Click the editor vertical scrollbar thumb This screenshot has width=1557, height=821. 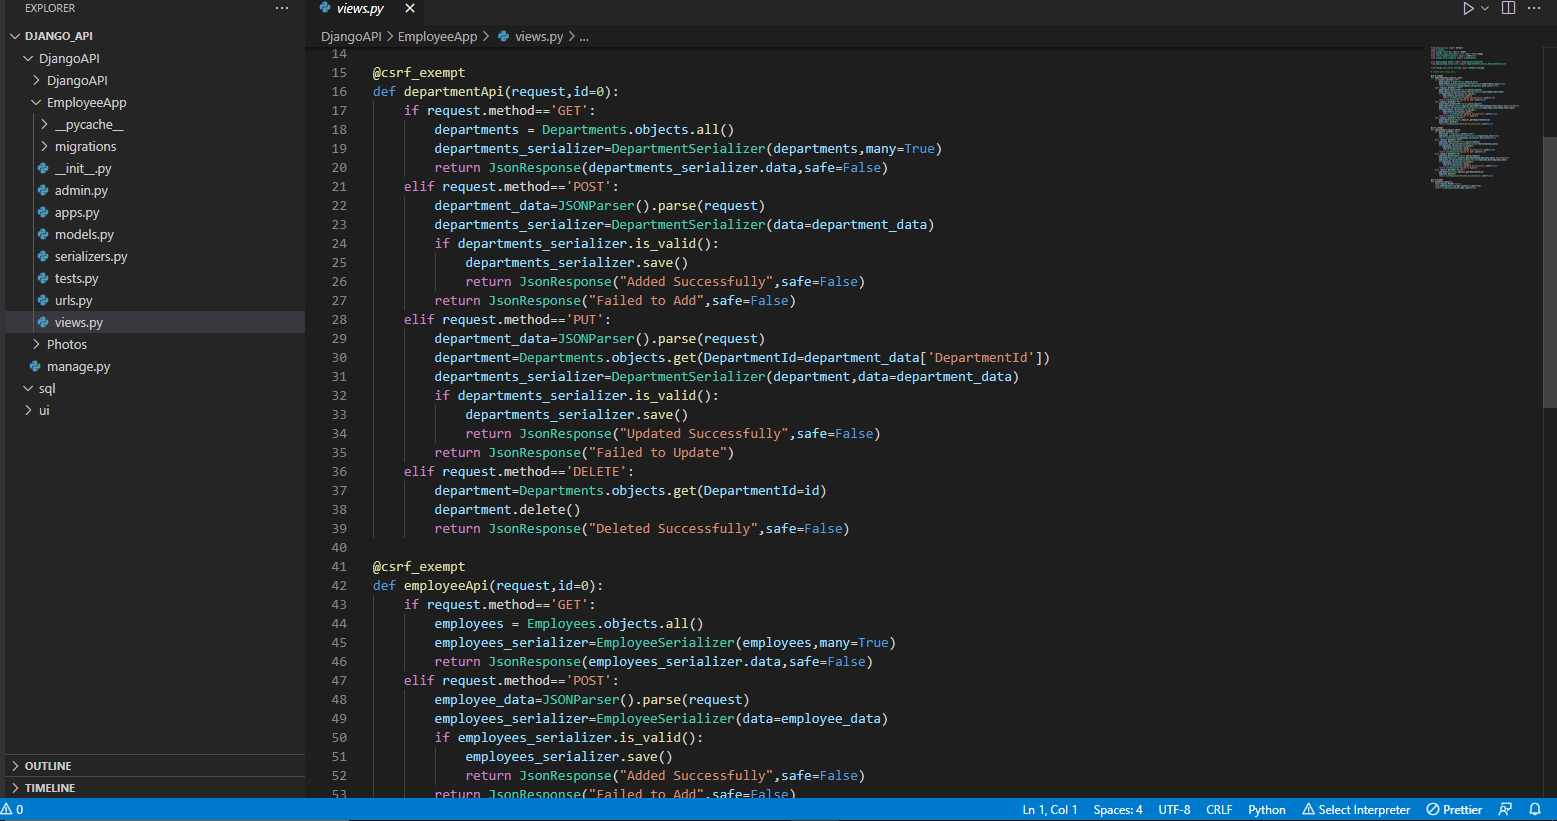1550,272
